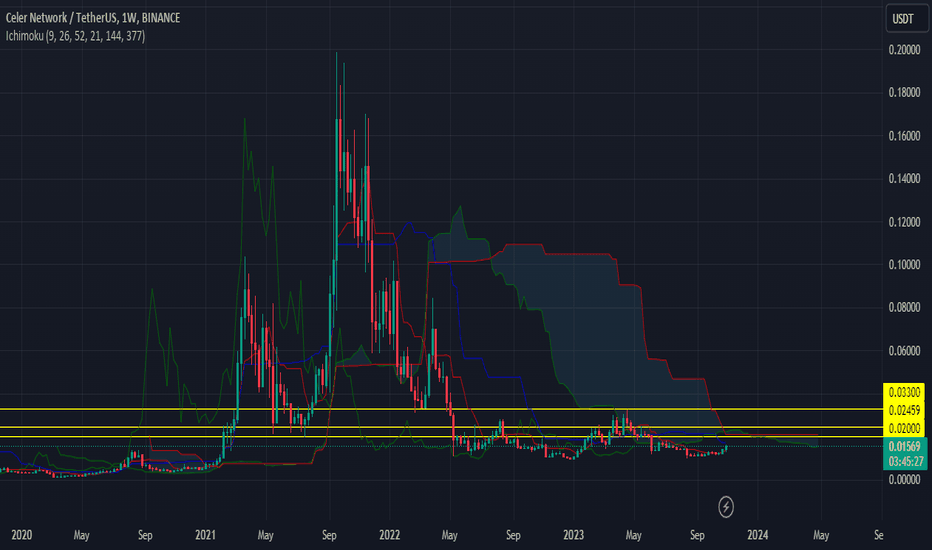Select the Ichimoku indicator legend

pyautogui.click(x=75, y=36)
